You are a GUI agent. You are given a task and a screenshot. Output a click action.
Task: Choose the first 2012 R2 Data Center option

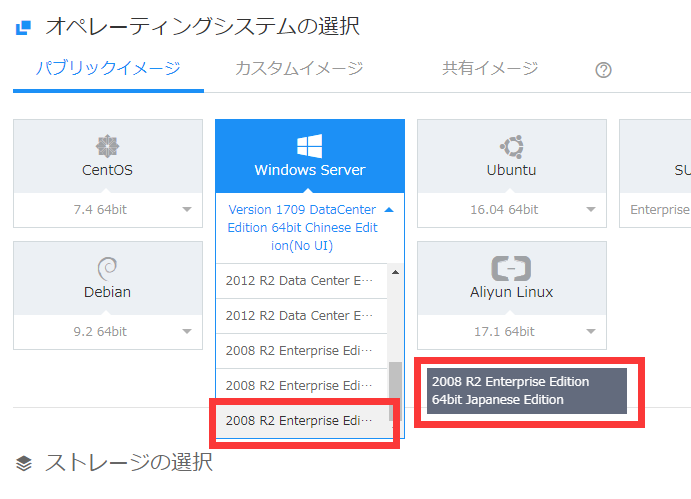(301, 281)
